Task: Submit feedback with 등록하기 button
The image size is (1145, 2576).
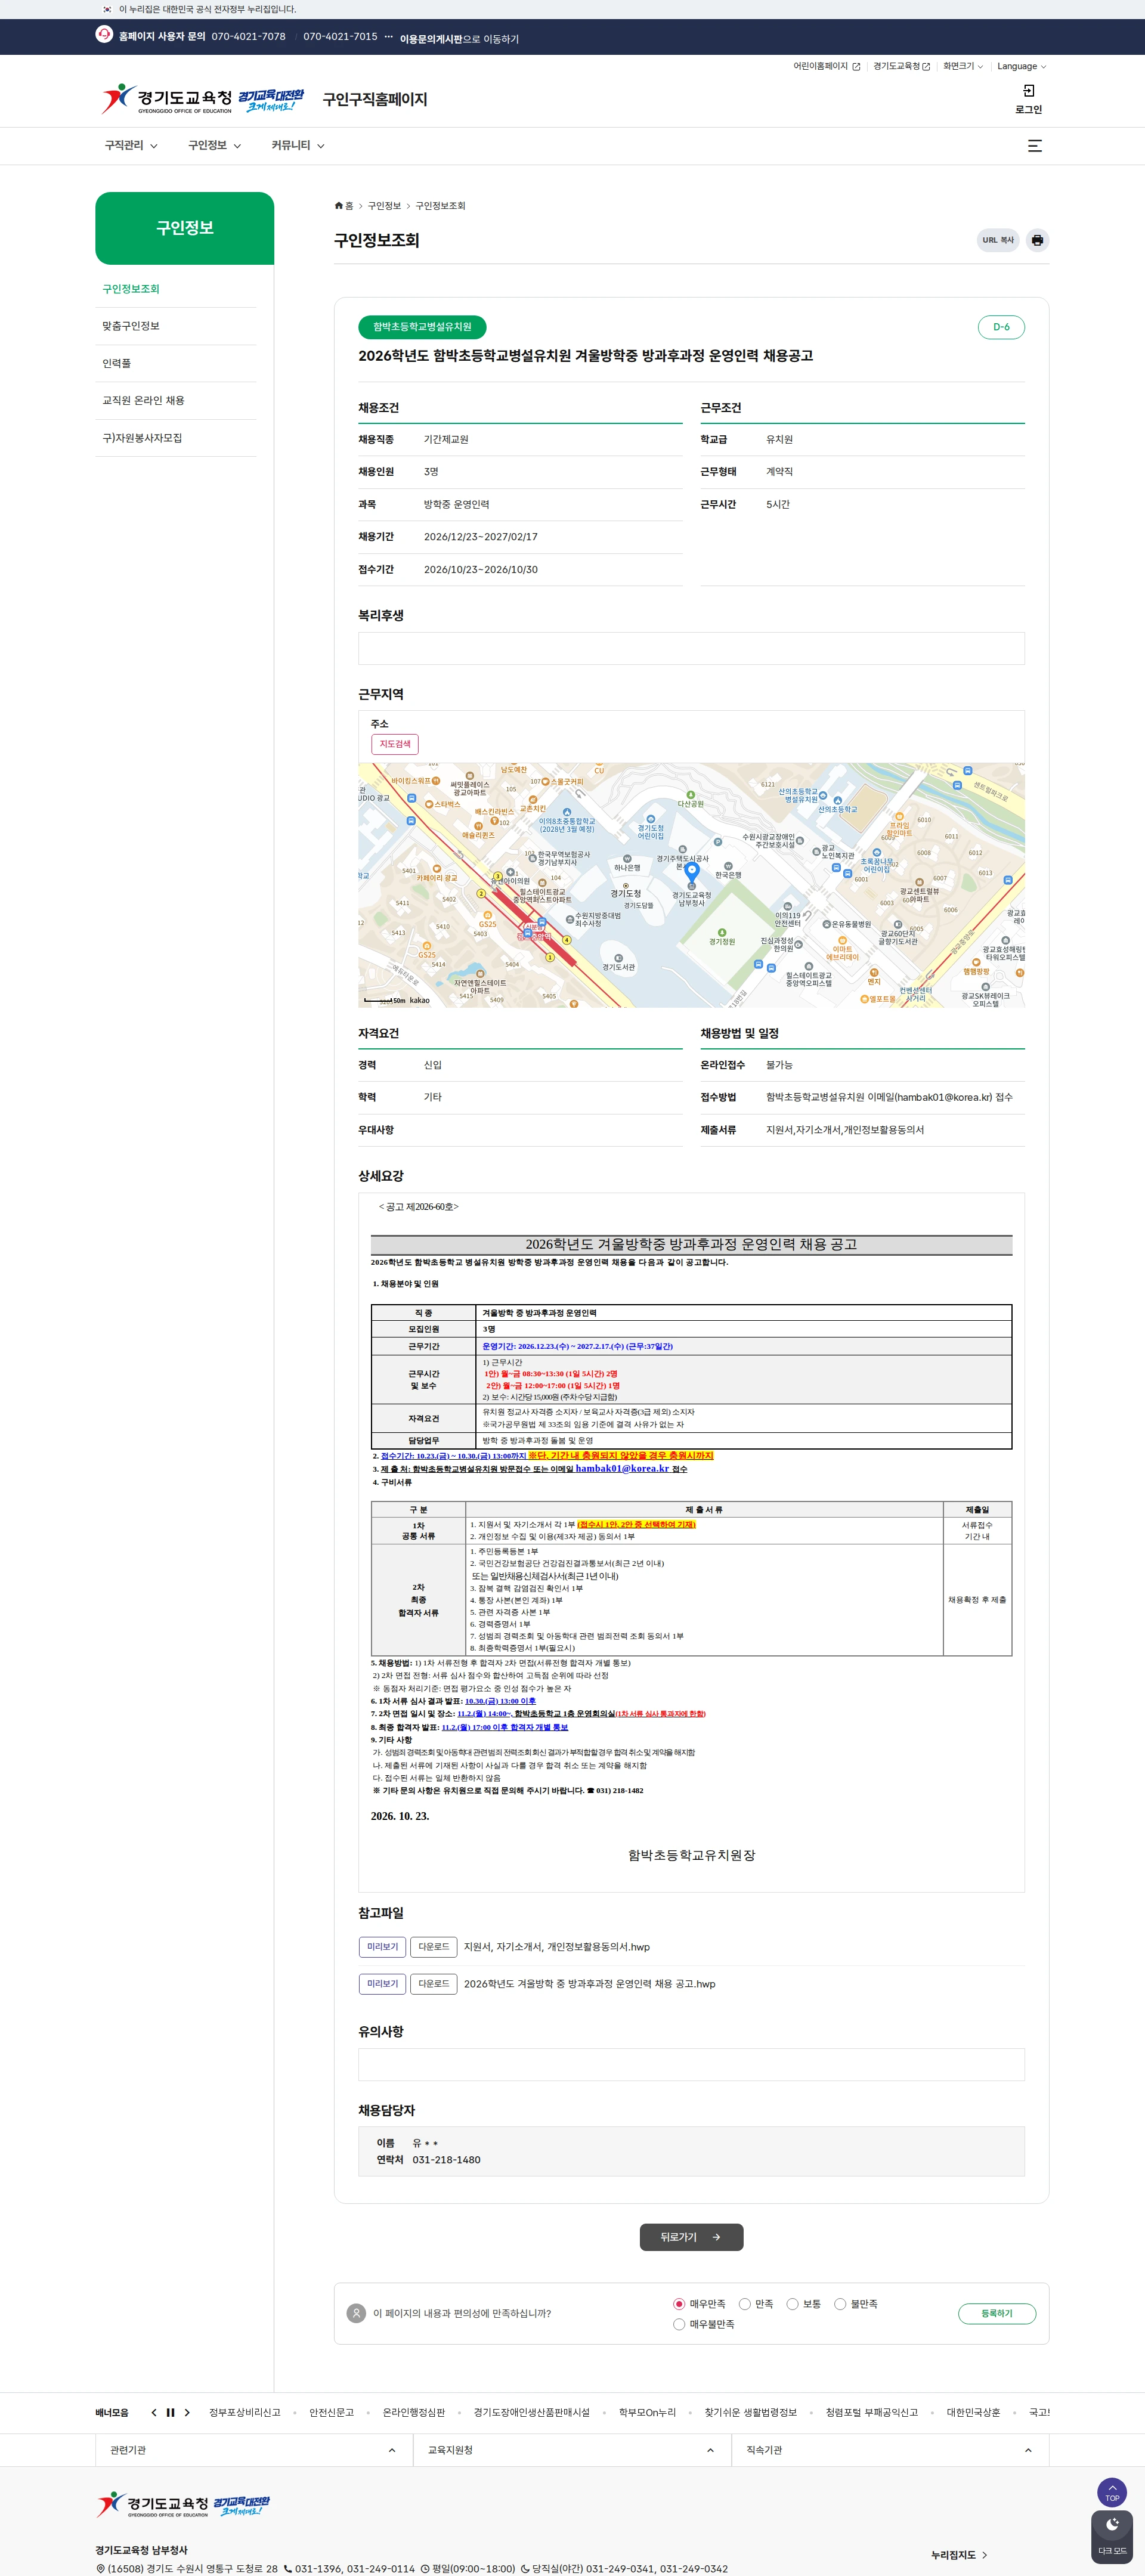Action: [996, 2313]
